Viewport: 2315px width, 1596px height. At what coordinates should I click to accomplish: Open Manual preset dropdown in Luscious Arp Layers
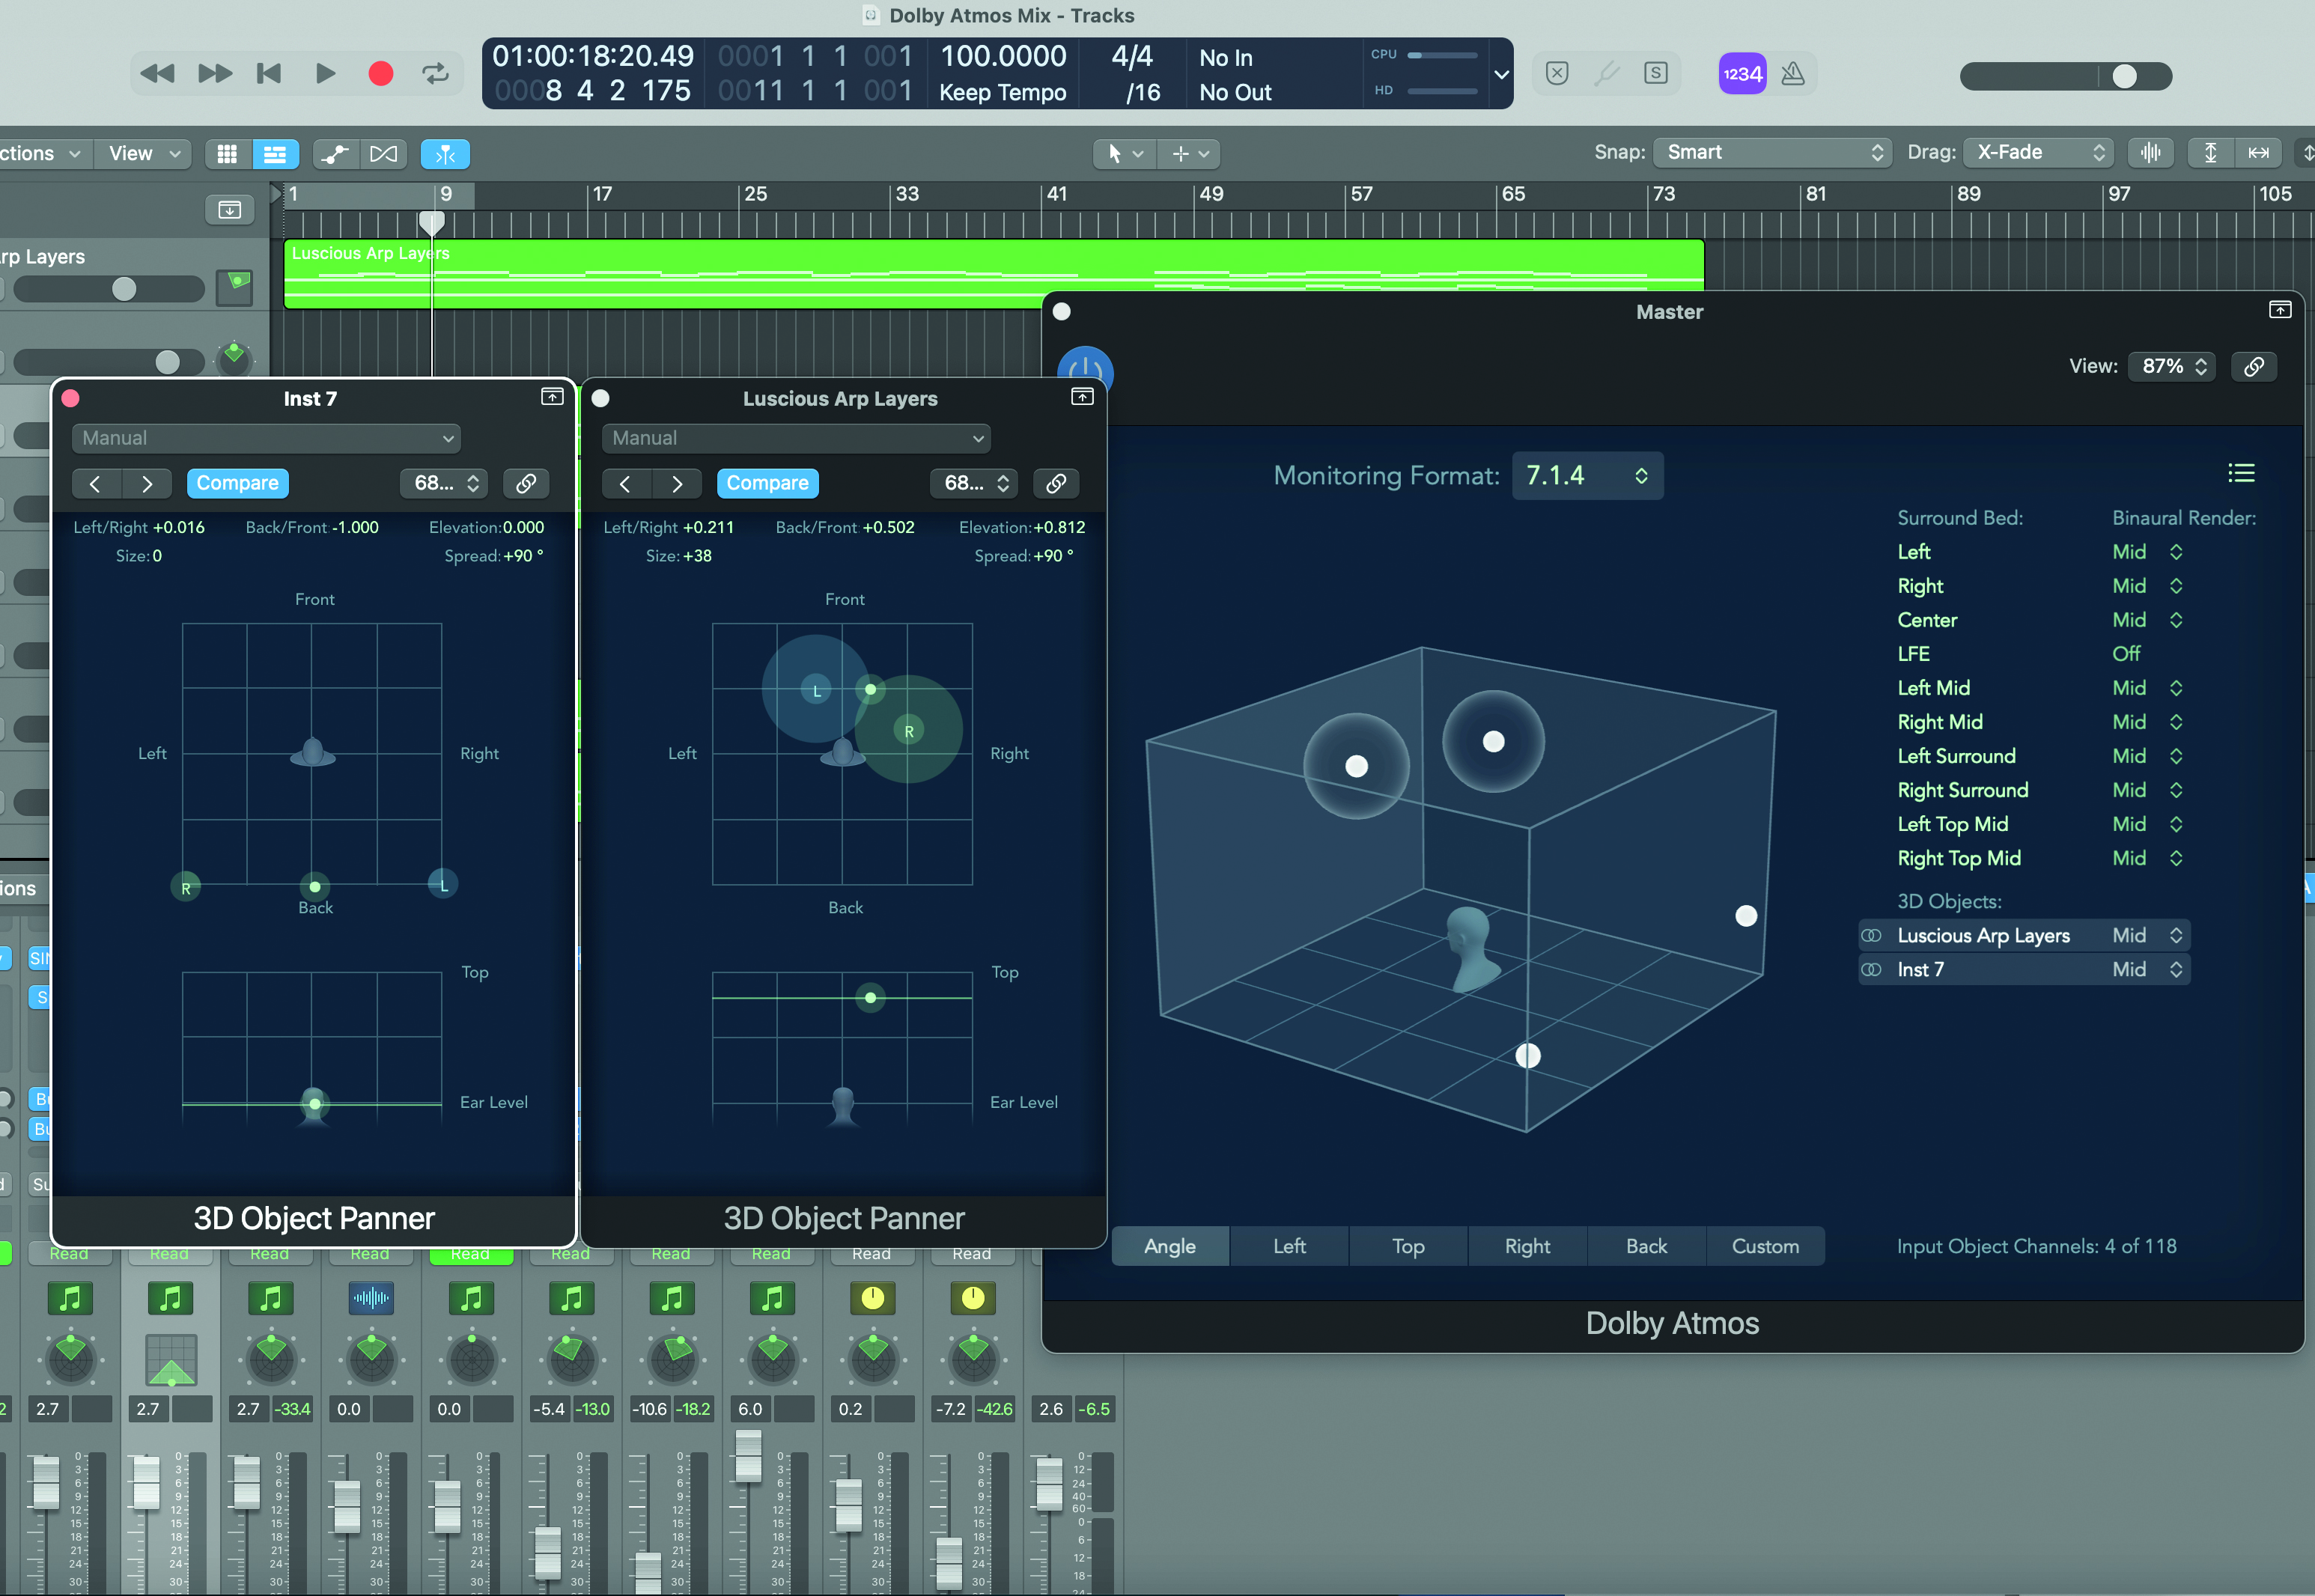pos(796,438)
